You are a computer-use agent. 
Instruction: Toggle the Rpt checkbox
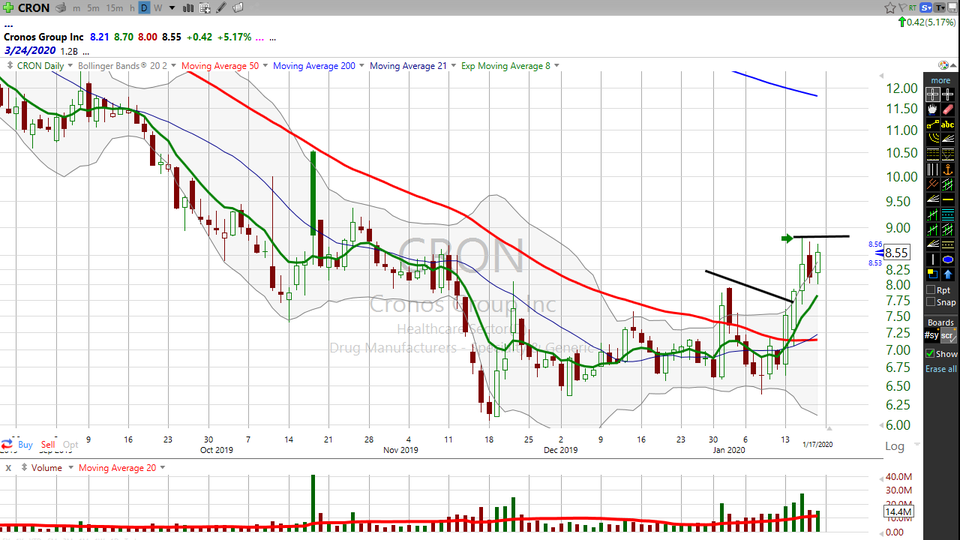click(931, 290)
